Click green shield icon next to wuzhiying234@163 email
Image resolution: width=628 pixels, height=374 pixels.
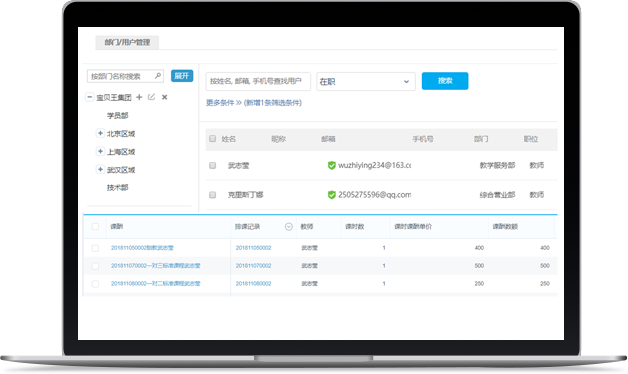pyautogui.click(x=332, y=165)
